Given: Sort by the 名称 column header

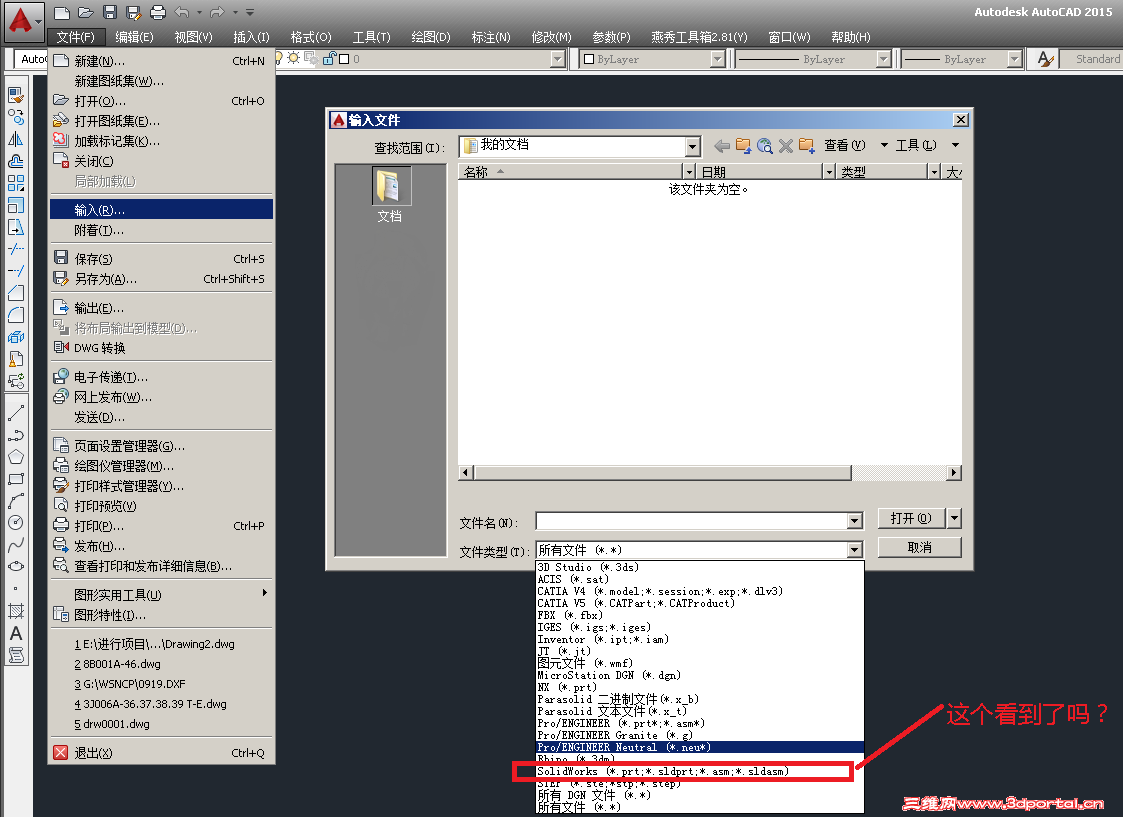Looking at the screenshot, I should [570, 172].
